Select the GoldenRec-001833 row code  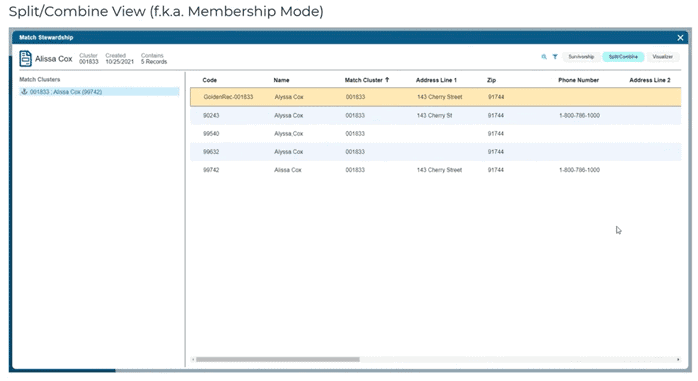click(228, 97)
